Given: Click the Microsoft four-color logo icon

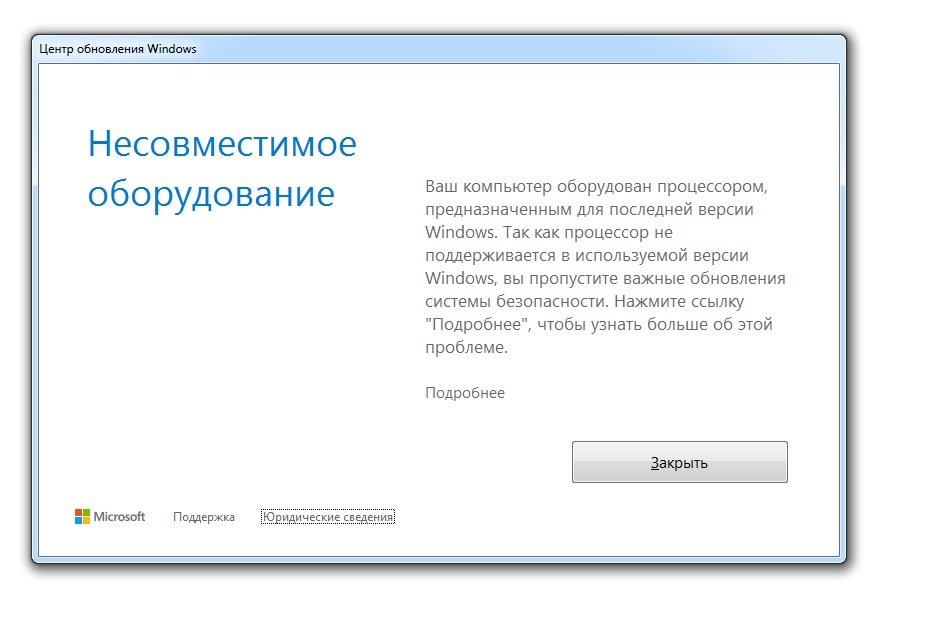Looking at the screenshot, I should click(x=82, y=517).
